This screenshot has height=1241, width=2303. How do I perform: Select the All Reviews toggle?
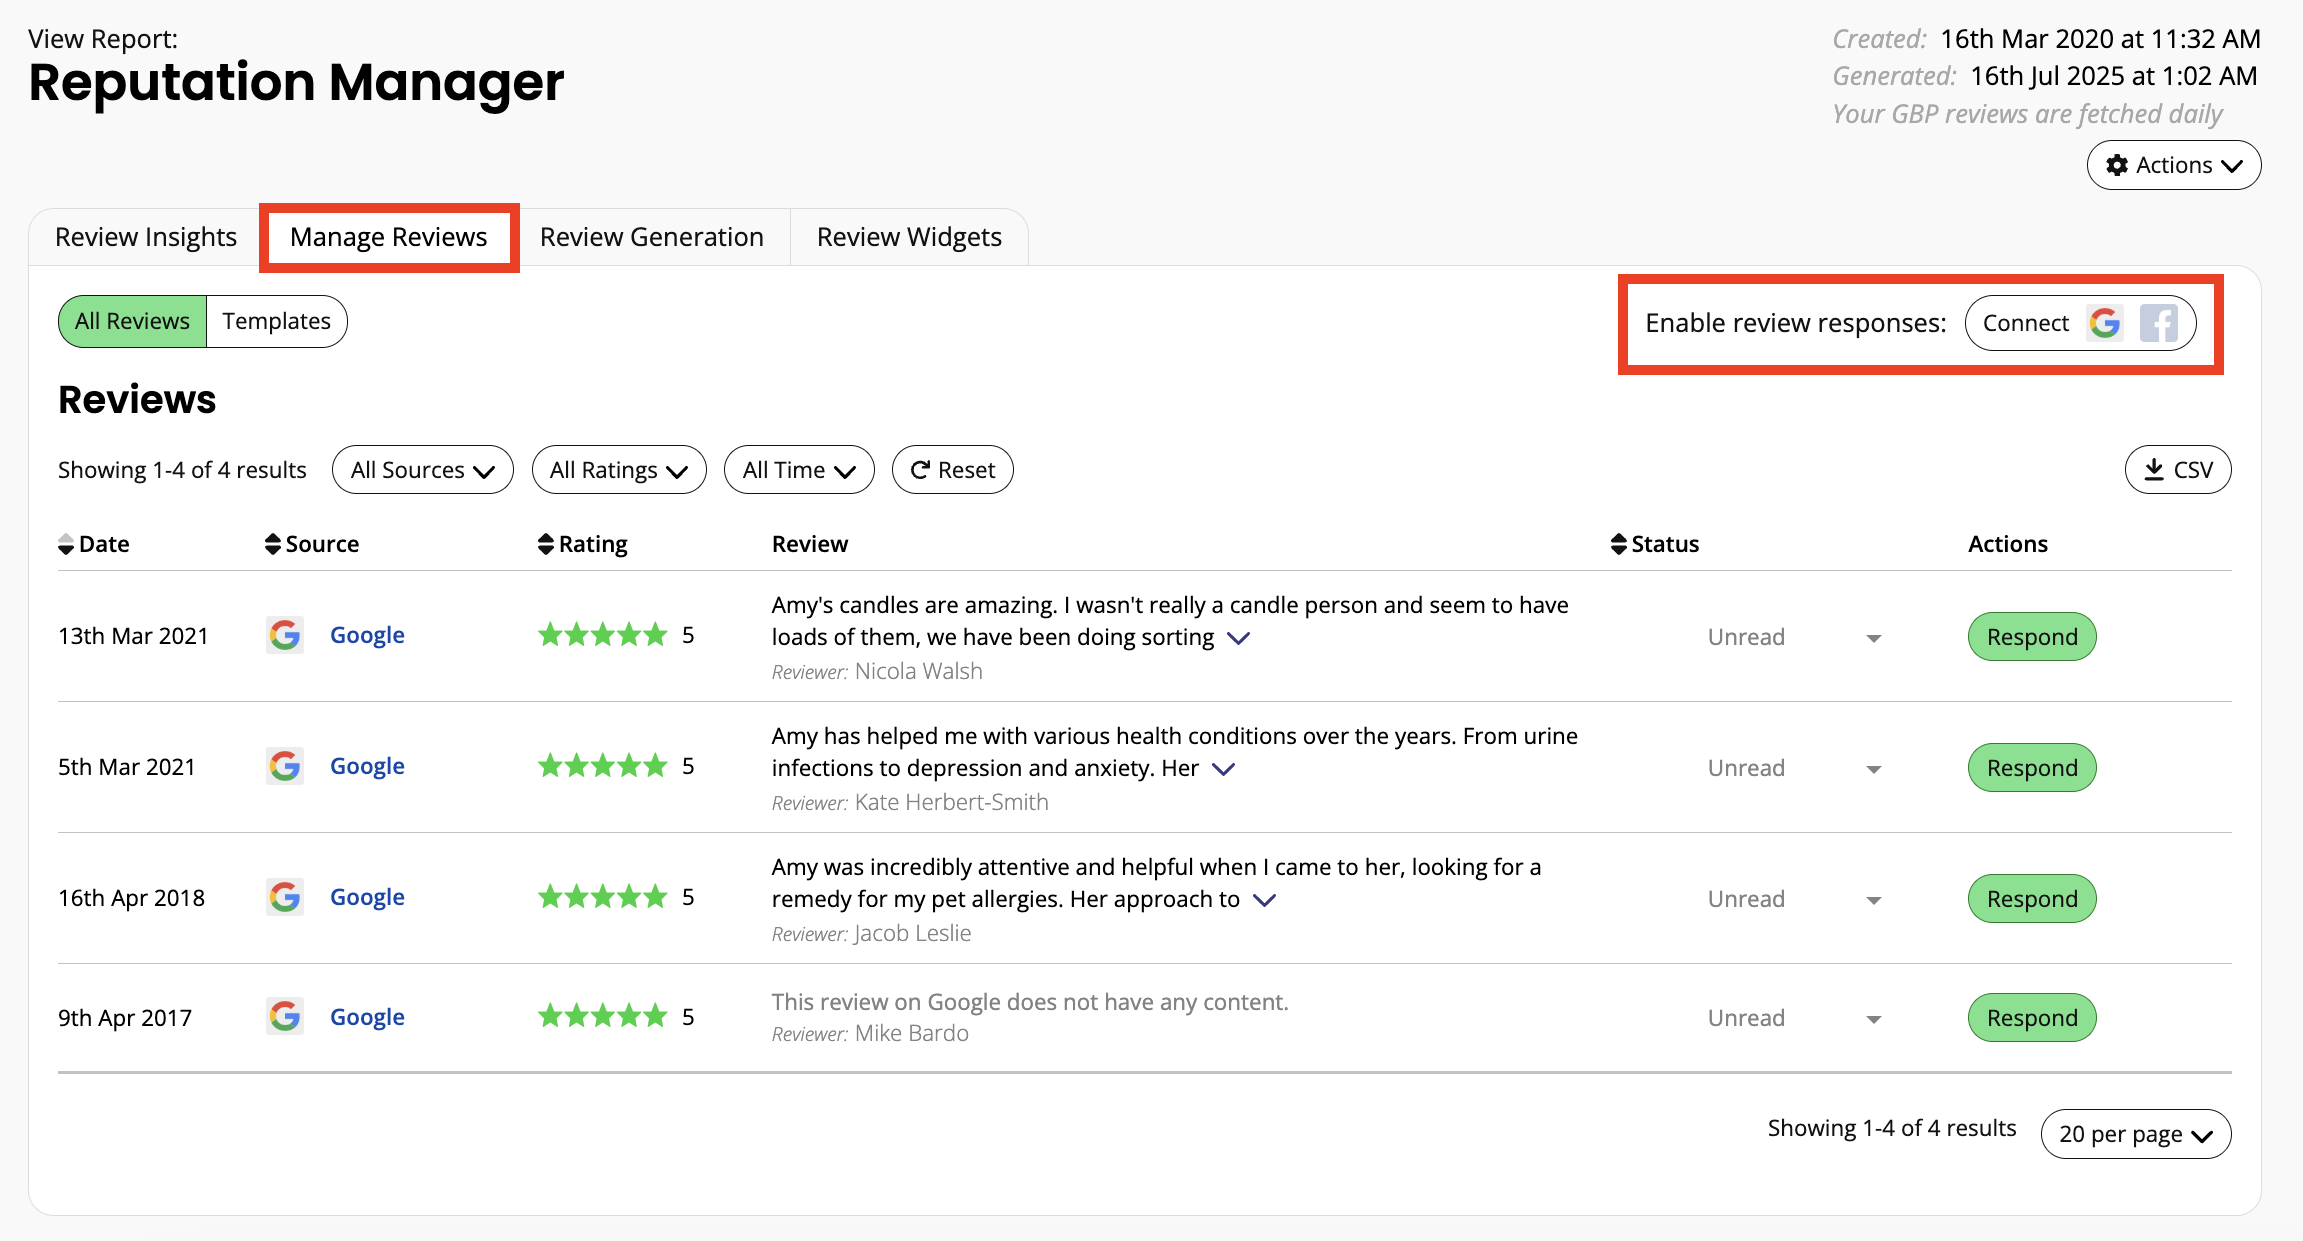click(132, 321)
